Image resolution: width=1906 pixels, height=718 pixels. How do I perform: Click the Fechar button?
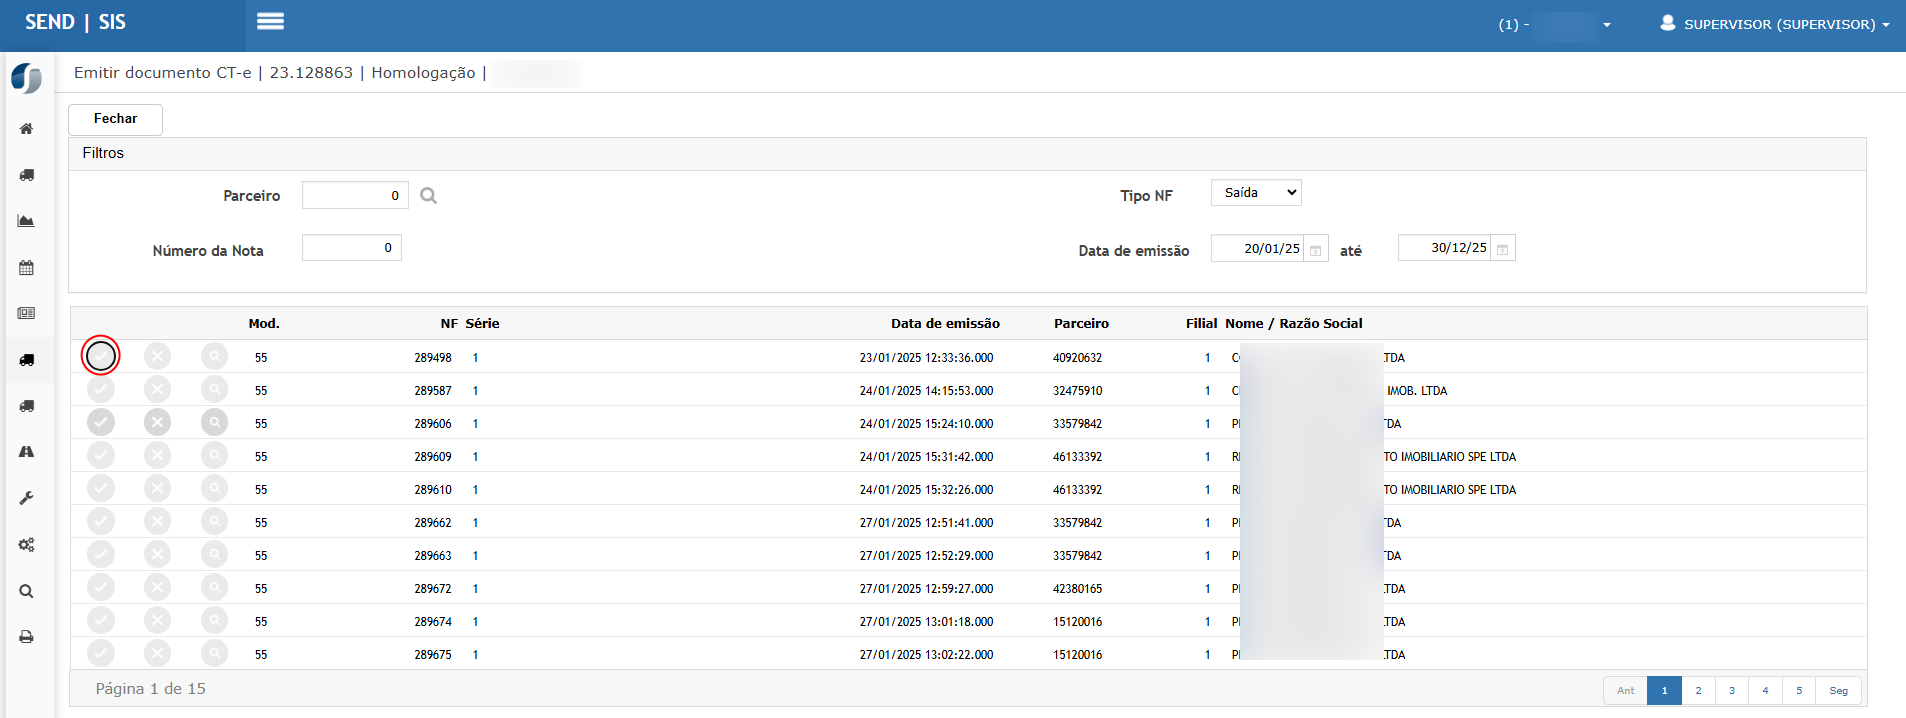click(115, 119)
